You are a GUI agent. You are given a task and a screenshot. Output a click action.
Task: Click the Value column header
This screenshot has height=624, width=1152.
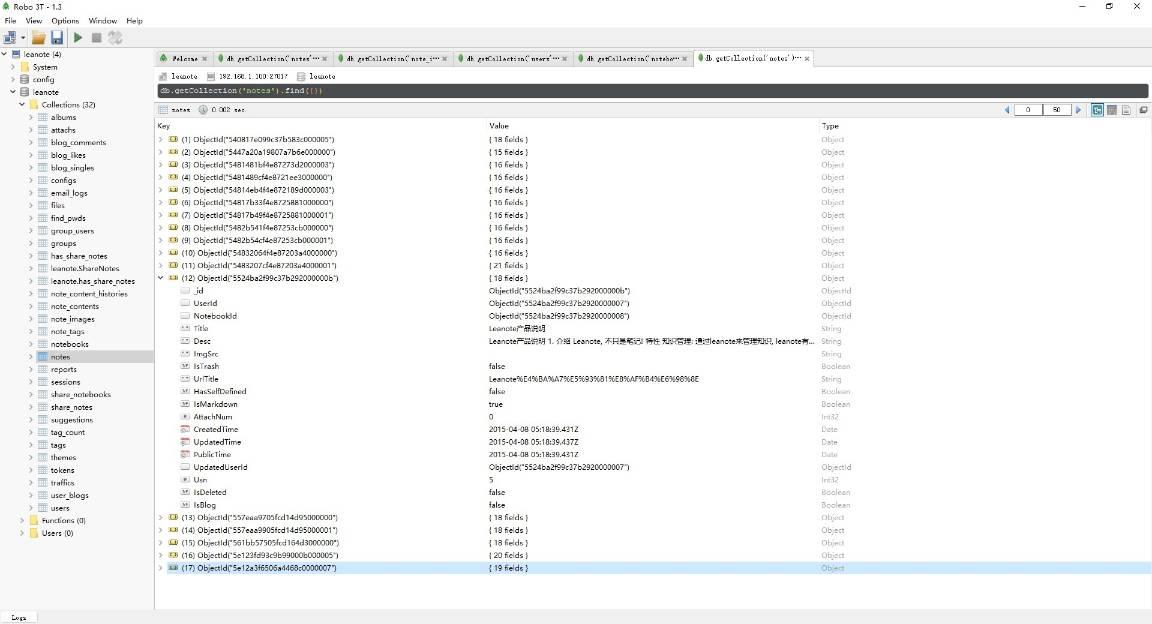[499, 126]
